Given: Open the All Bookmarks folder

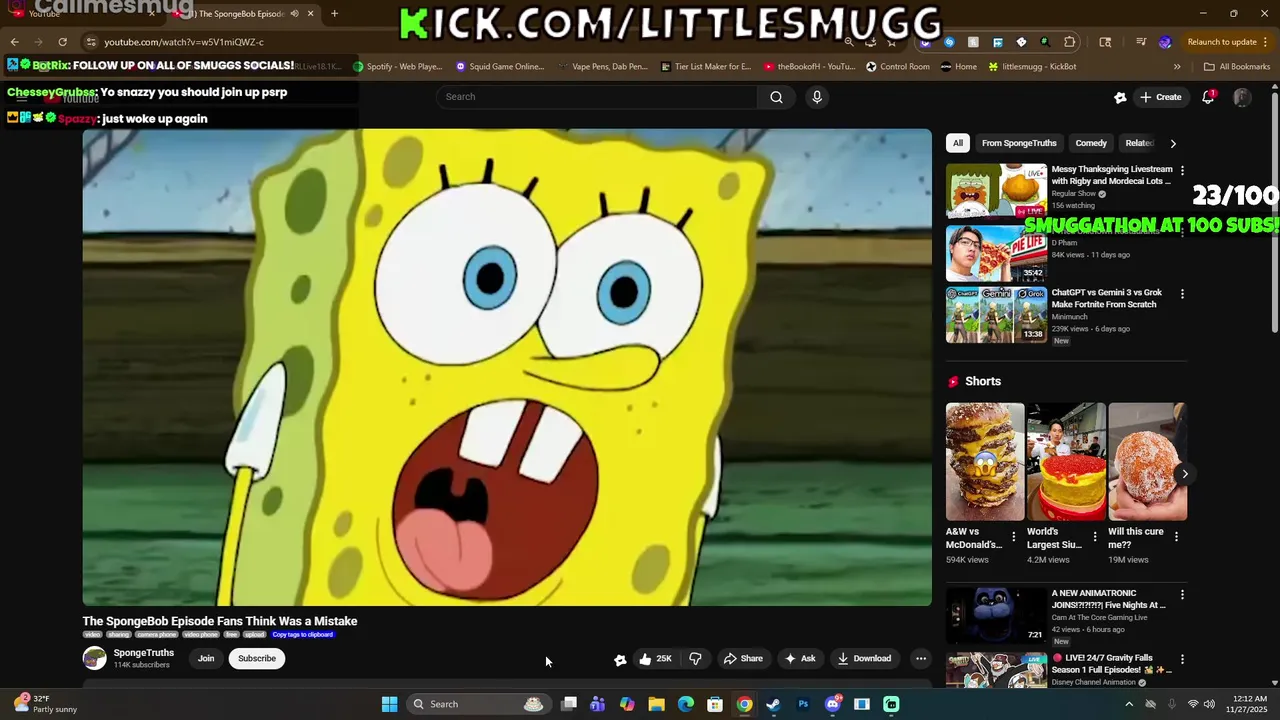Looking at the screenshot, I should click(x=1237, y=67).
